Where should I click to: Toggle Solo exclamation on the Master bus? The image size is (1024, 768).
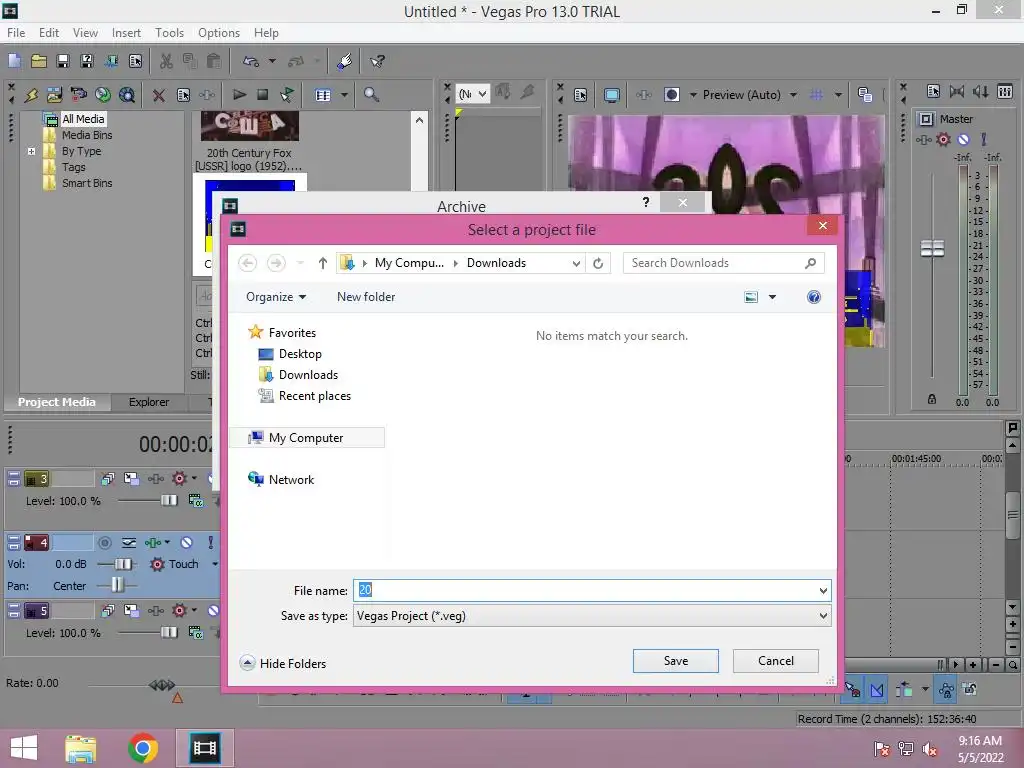point(984,139)
